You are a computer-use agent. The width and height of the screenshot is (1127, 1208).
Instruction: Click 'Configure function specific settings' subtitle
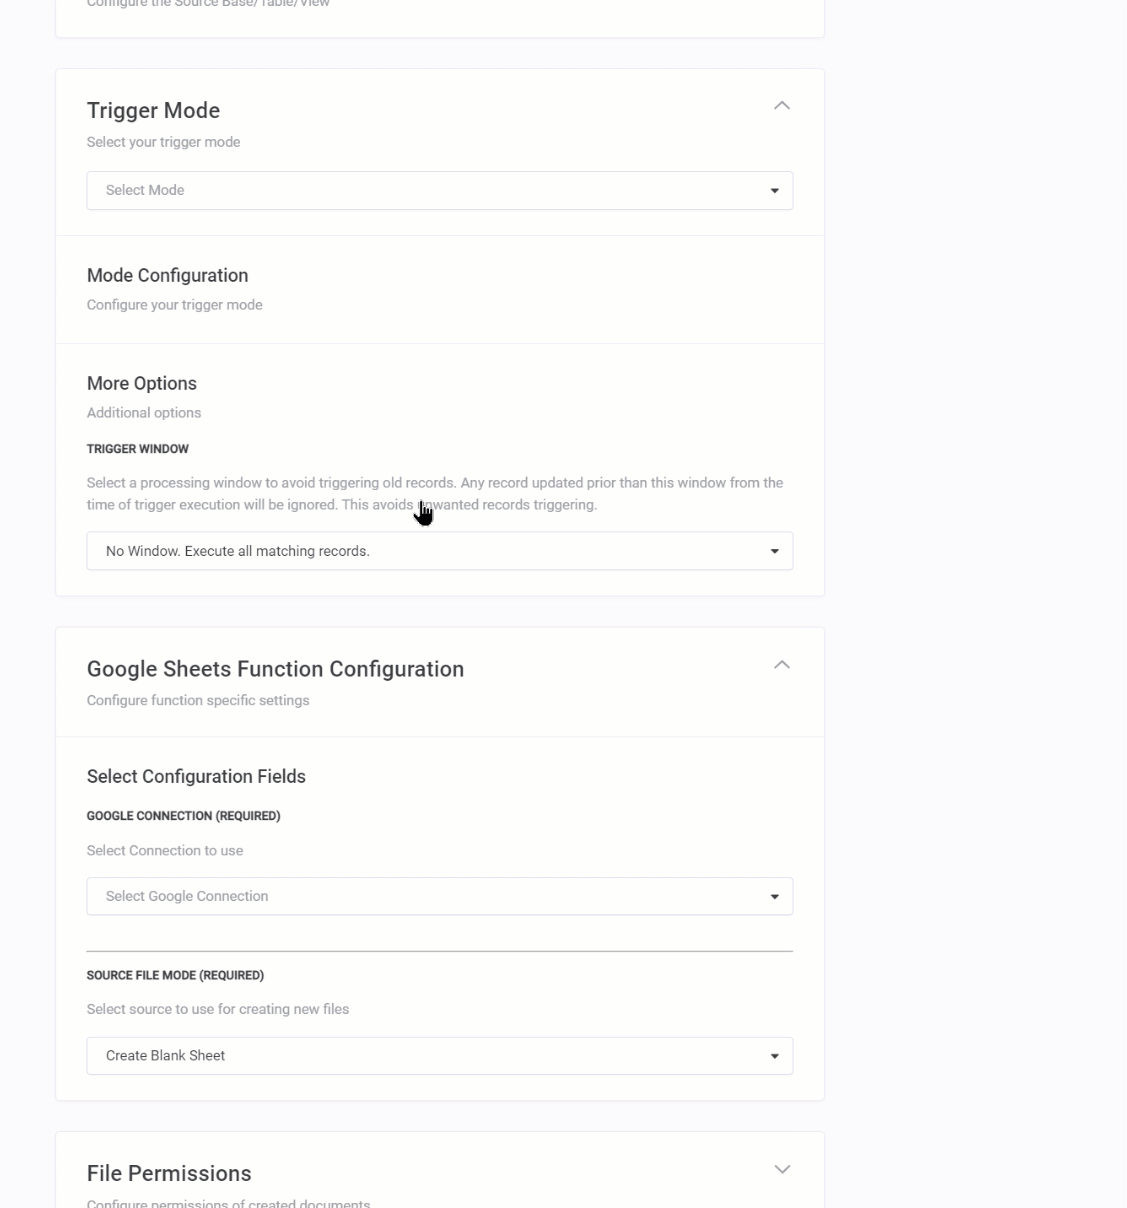coord(198,701)
